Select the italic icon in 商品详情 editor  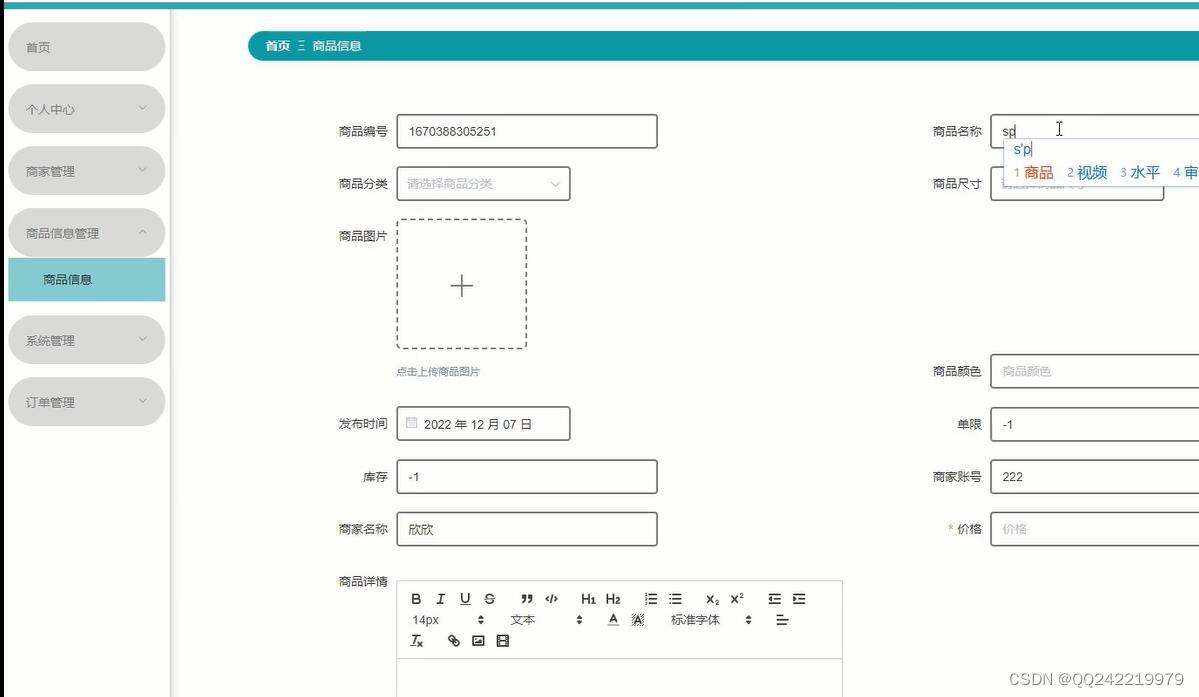coord(439,600)
